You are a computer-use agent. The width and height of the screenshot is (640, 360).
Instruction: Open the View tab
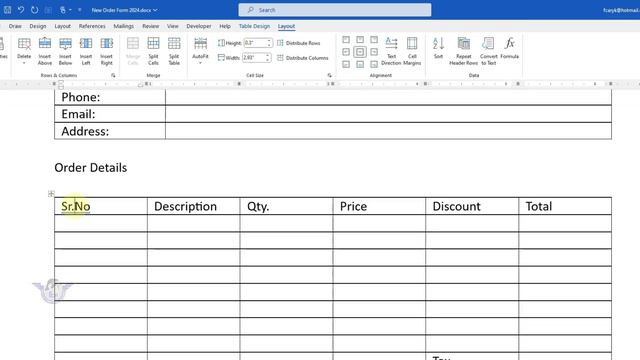(173, 26)
